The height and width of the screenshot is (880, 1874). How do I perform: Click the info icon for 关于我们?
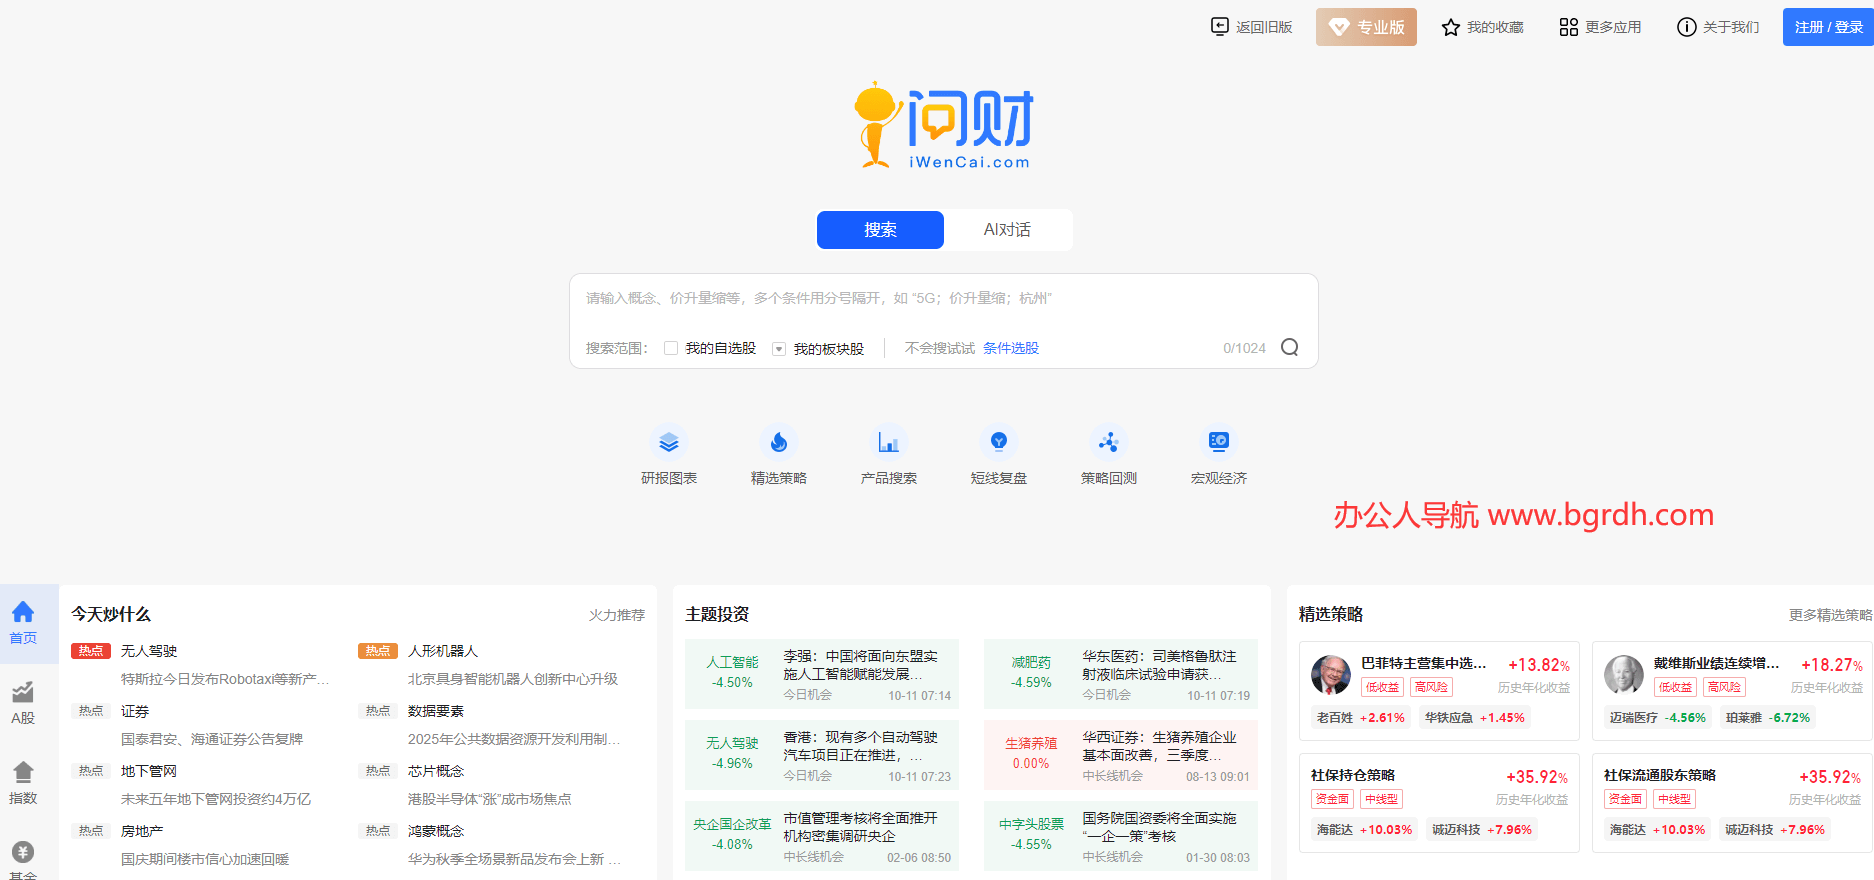tap(1687, 27)
